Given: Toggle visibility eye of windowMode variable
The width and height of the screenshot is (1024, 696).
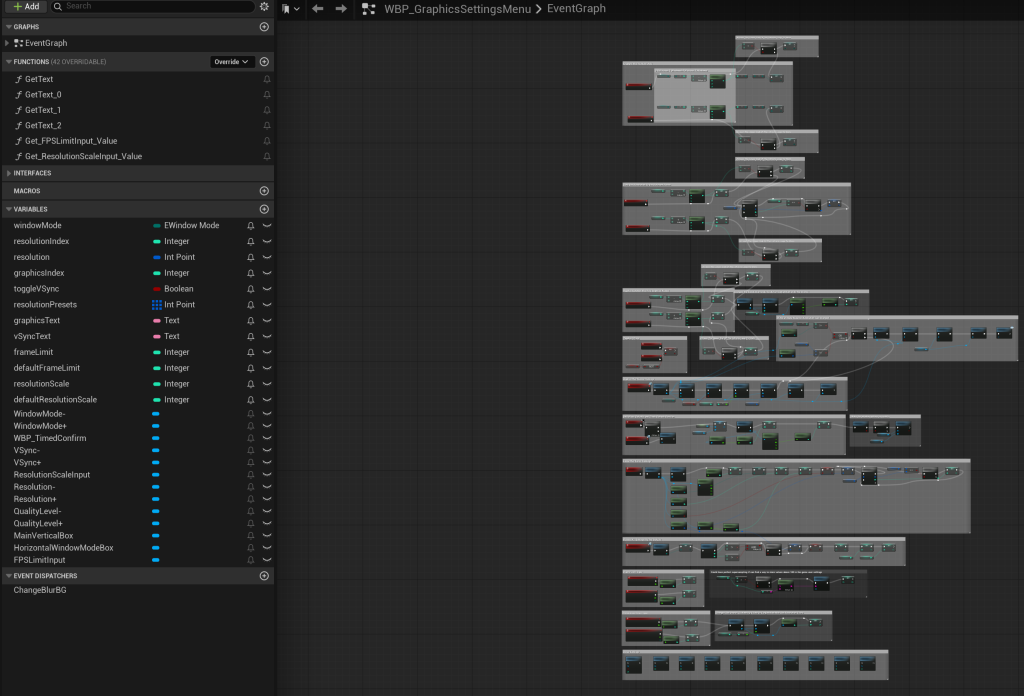Looking at the screenshot, I should tap(267, 225).
